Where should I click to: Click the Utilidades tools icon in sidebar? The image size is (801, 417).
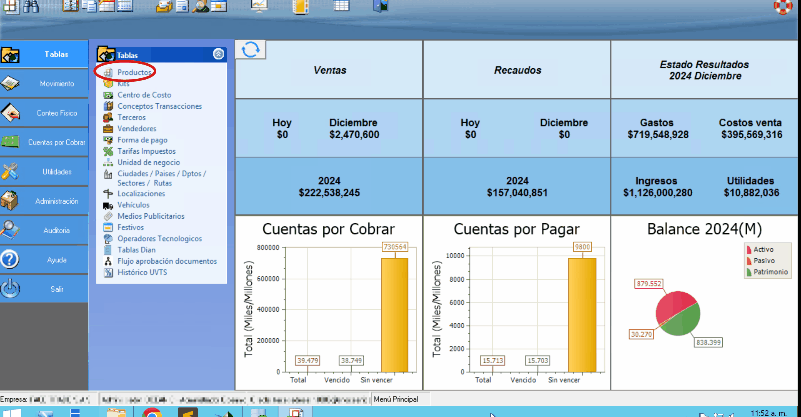10,171
